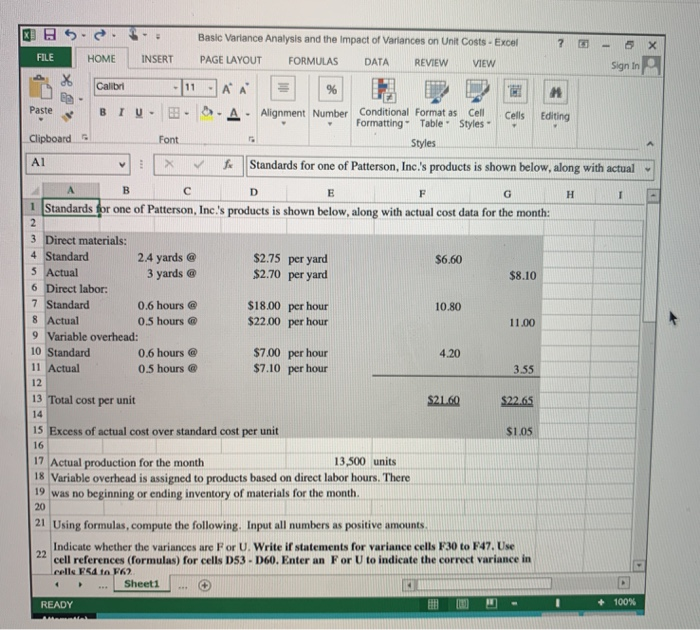Click the Increase Font Size icon
Screen dimensions: 700x630
(x=227, y=89)
